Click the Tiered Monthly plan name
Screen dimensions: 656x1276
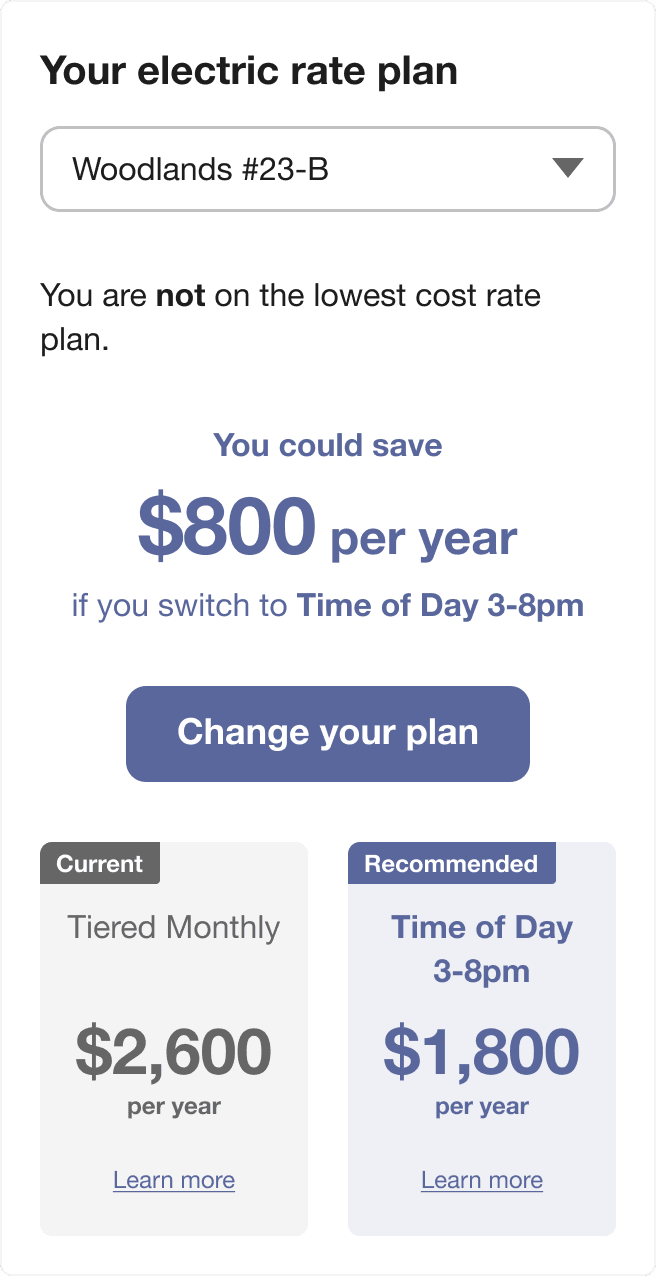click(173, 927)
